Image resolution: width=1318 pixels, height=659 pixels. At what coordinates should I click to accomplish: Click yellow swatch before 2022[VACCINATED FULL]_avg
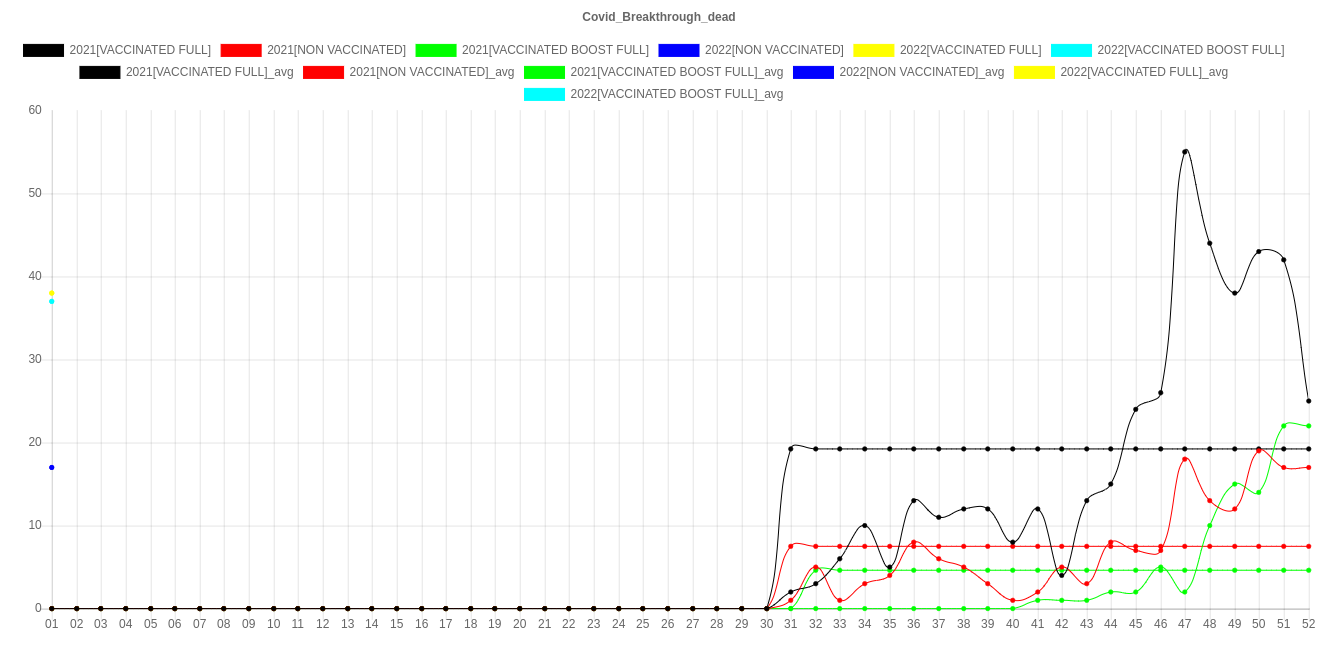coord(1033,72)
